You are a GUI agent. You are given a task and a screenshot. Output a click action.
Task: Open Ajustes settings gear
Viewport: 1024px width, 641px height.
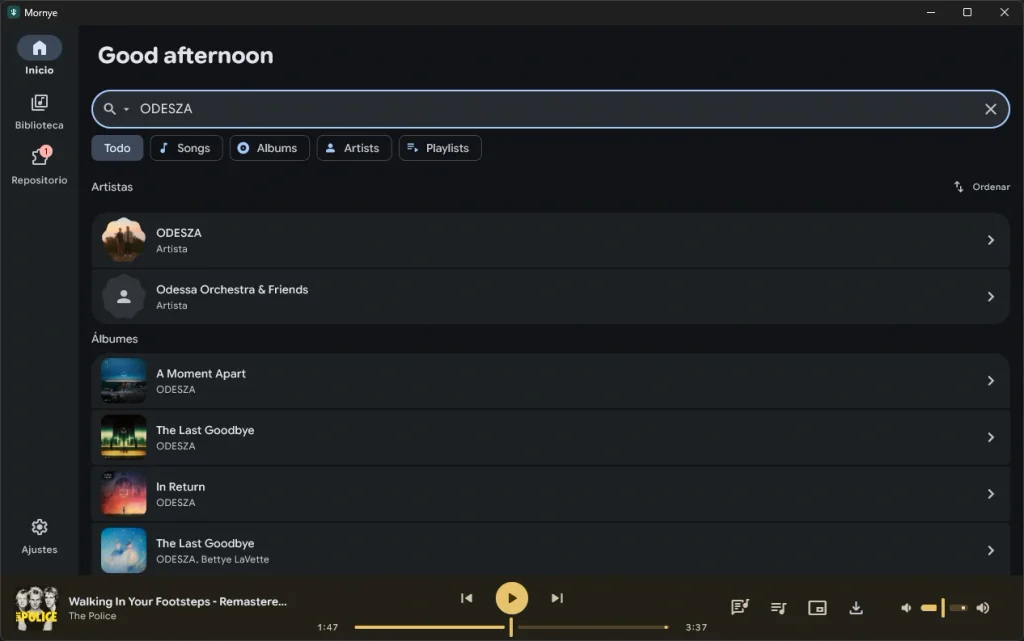pos(39,536)
